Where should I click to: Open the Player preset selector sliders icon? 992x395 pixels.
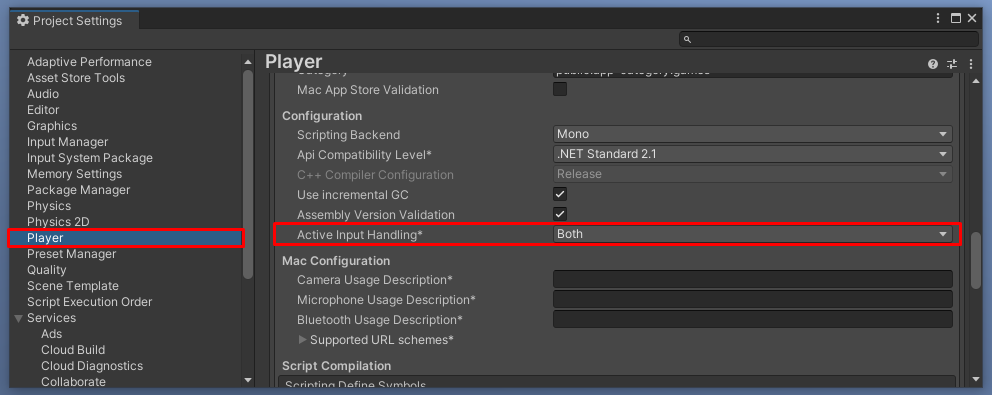(x=952, y=63)
